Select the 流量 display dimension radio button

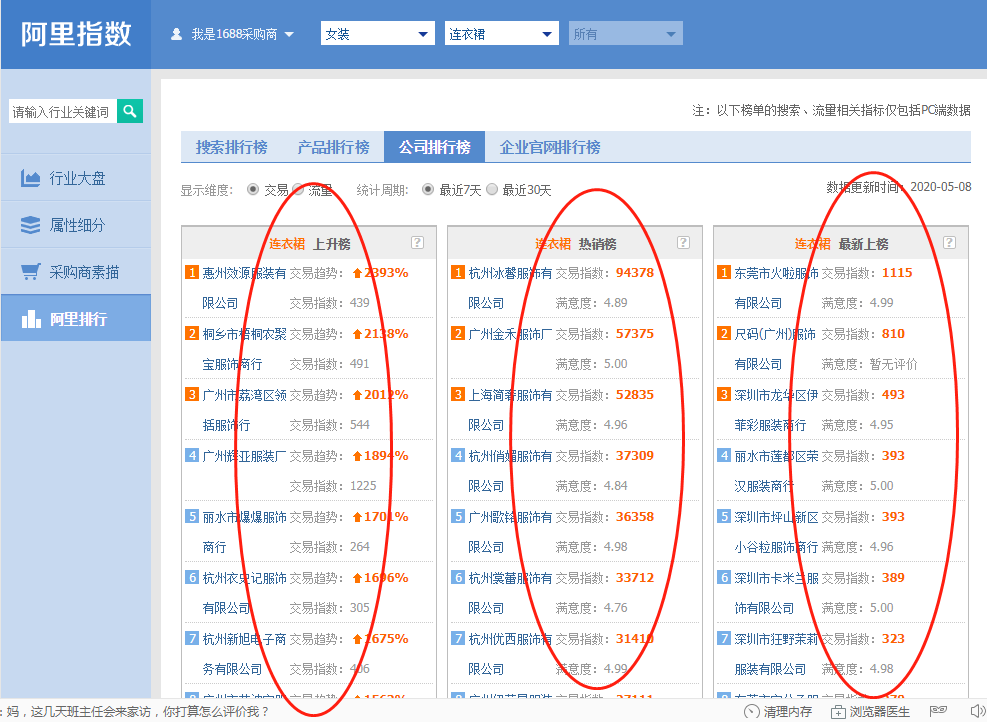tap(298, 189)
